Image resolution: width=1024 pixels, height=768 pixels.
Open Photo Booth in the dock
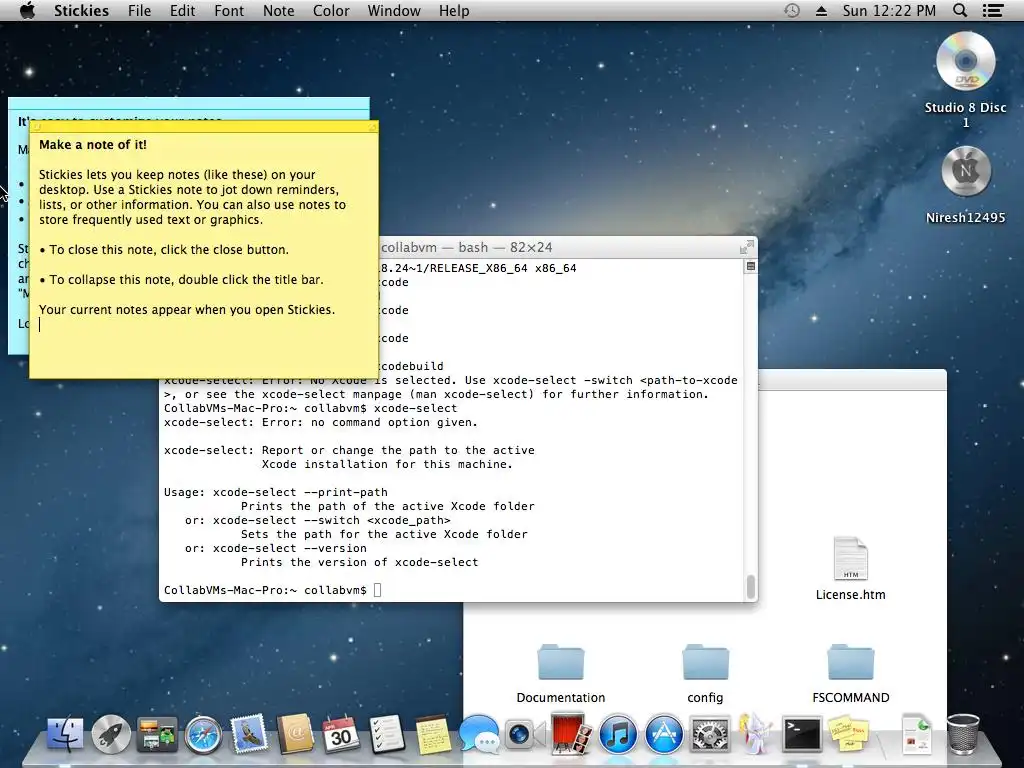571,733
